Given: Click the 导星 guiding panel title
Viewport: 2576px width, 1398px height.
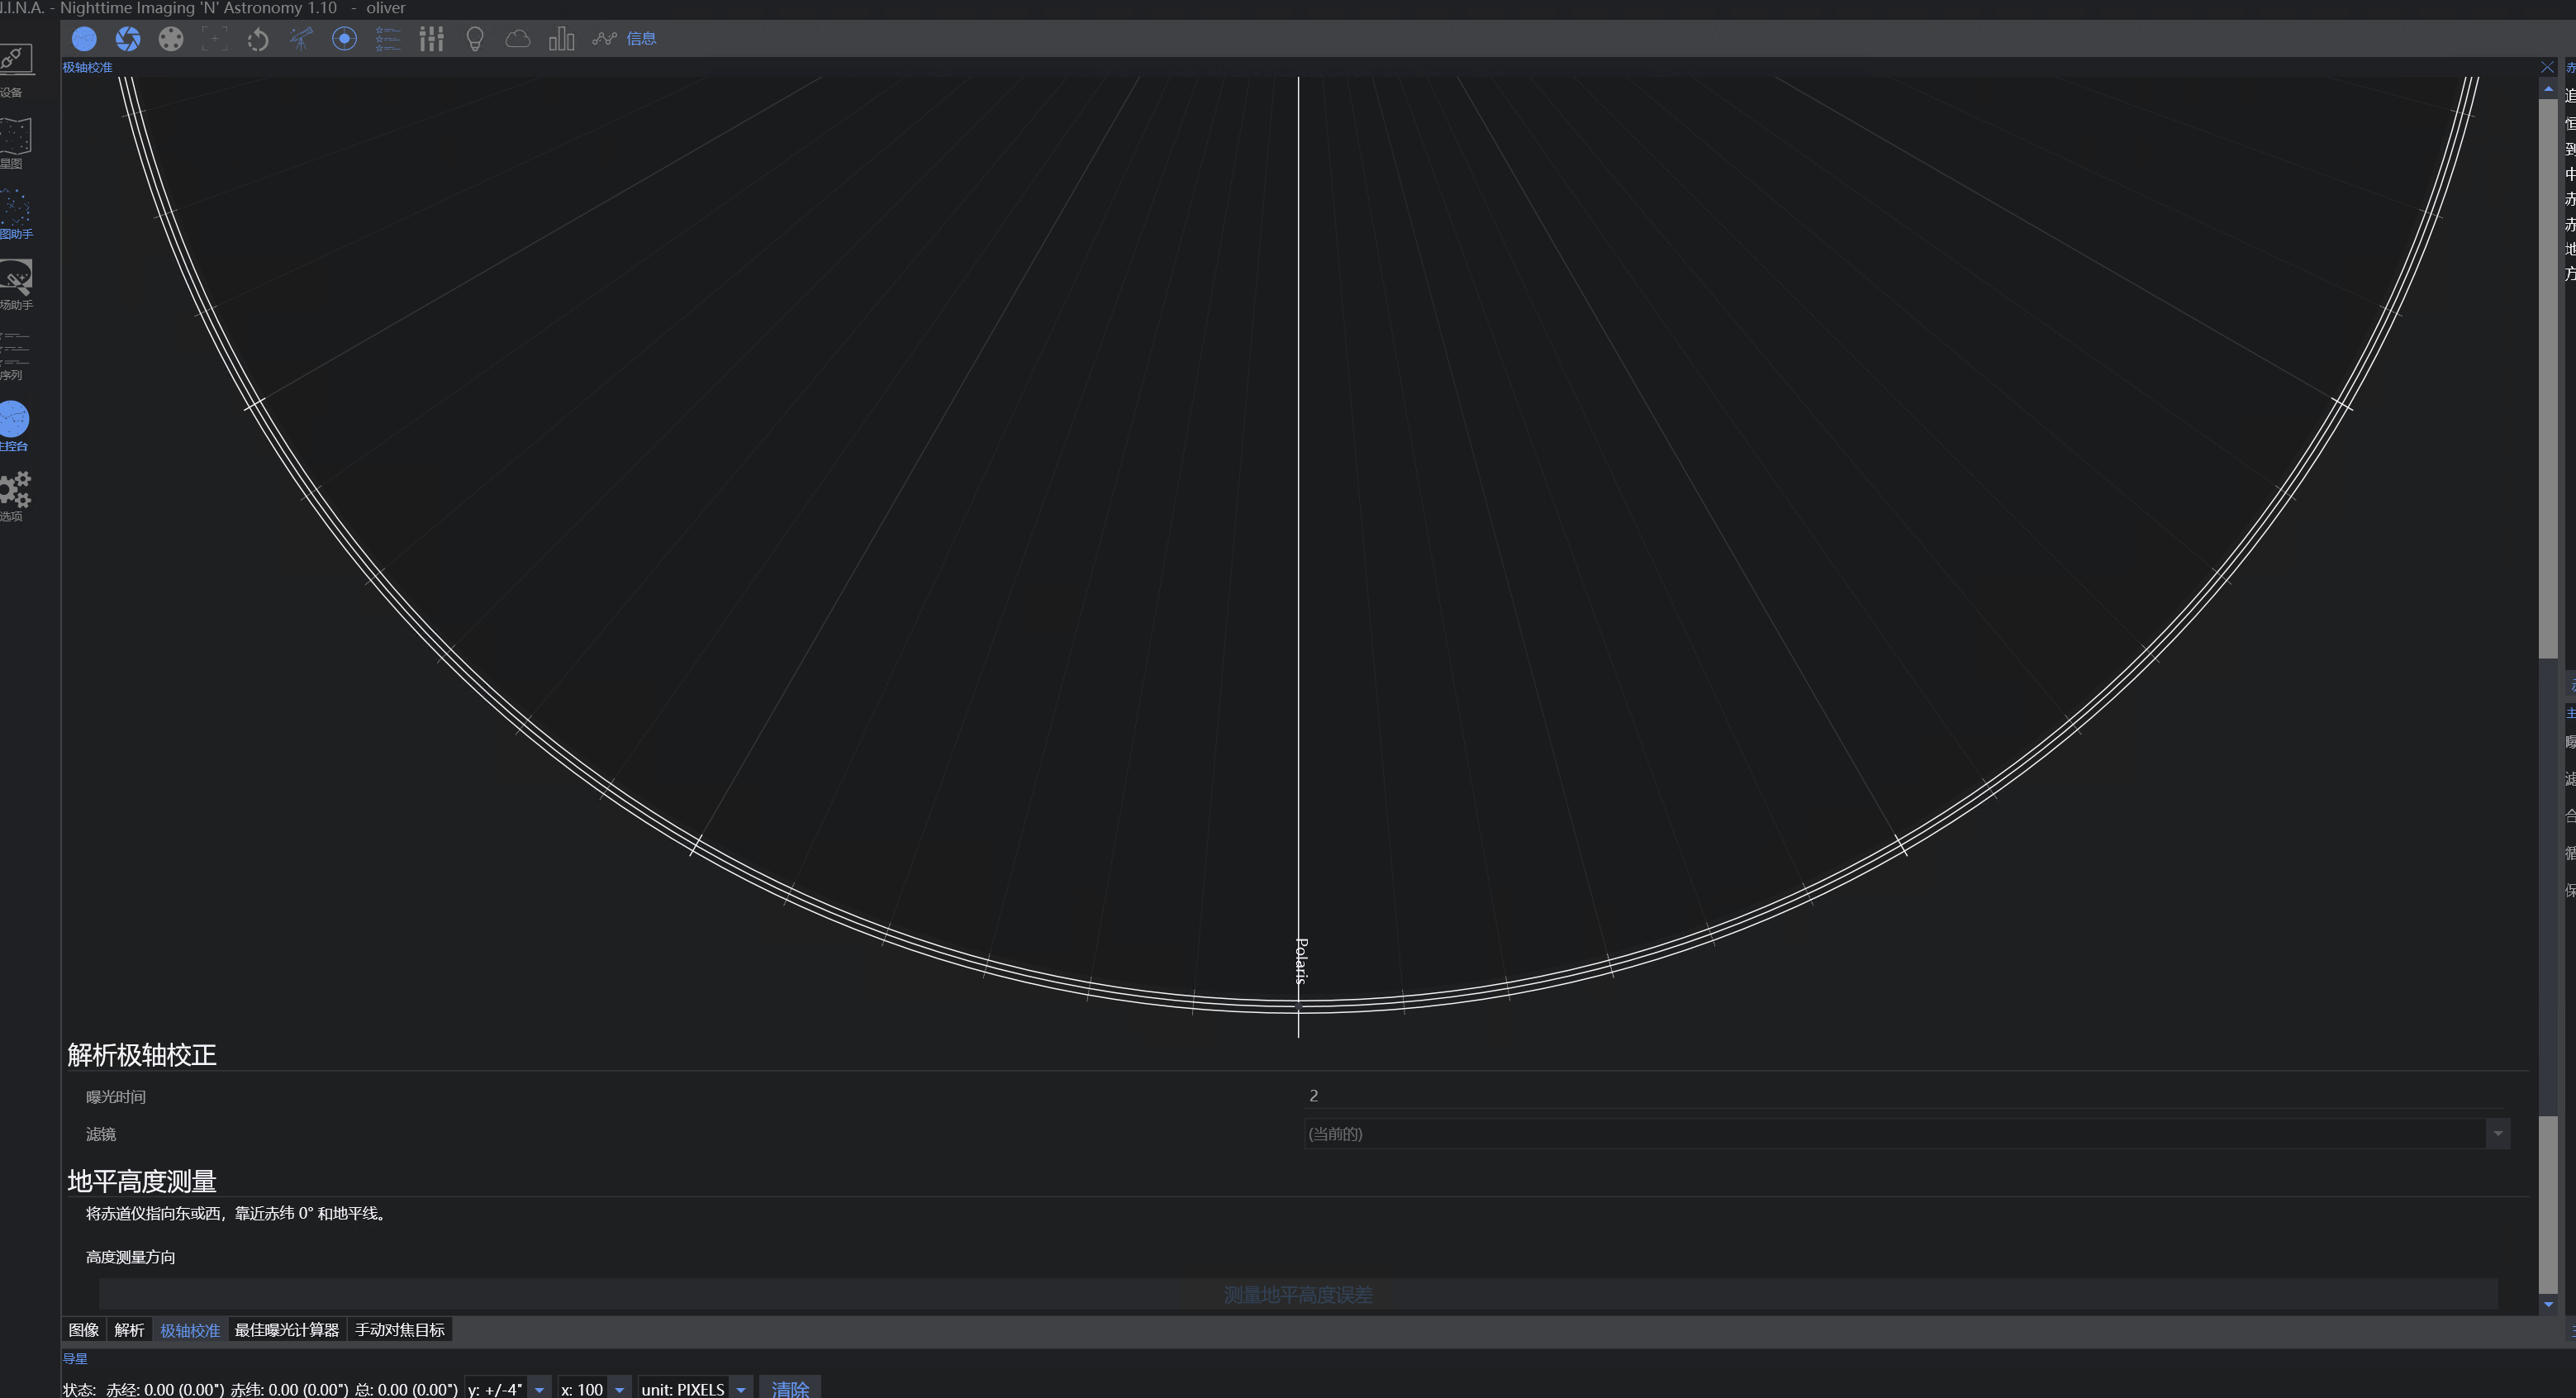Looking at the screenshot, I should (75, 1359).
